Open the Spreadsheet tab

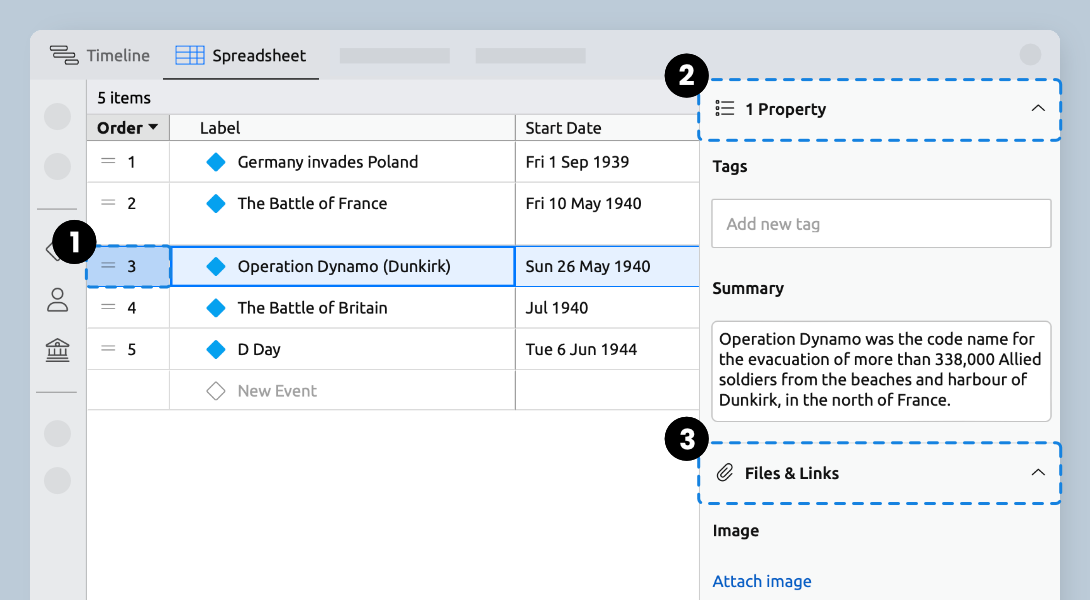tap(241, 56)
